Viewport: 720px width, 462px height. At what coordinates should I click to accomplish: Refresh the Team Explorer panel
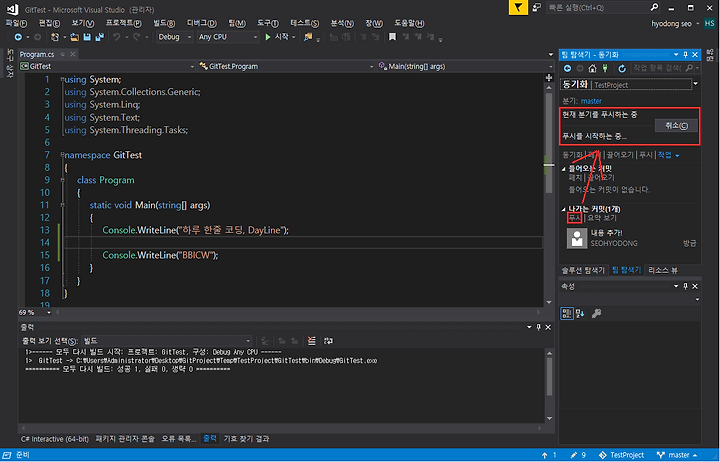[622, 68]
